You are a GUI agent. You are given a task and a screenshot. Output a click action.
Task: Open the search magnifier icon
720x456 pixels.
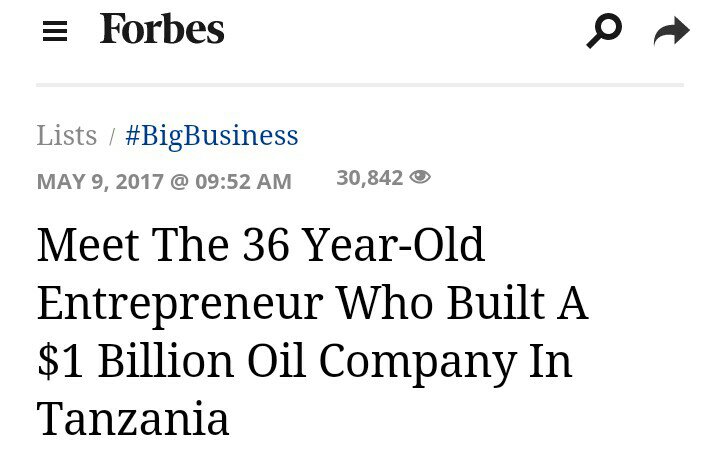point(604,31)
